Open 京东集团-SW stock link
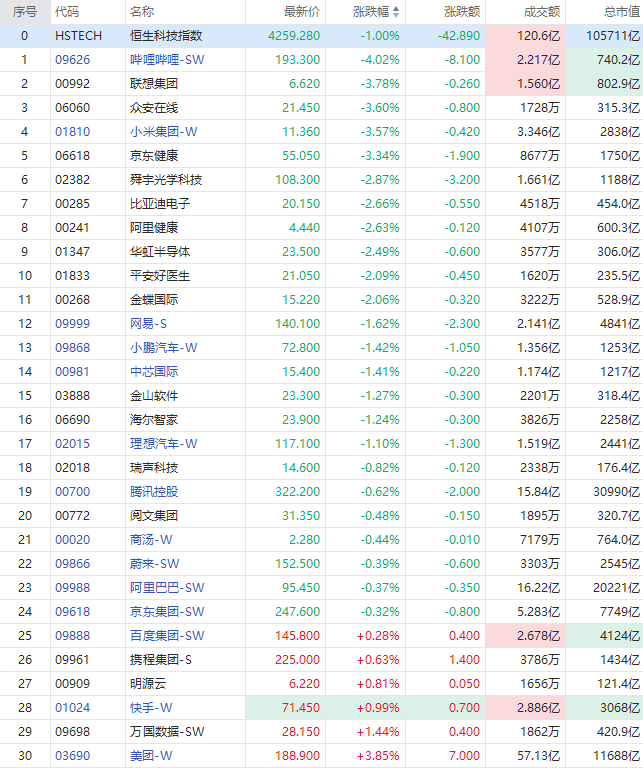 pos(167,612)
